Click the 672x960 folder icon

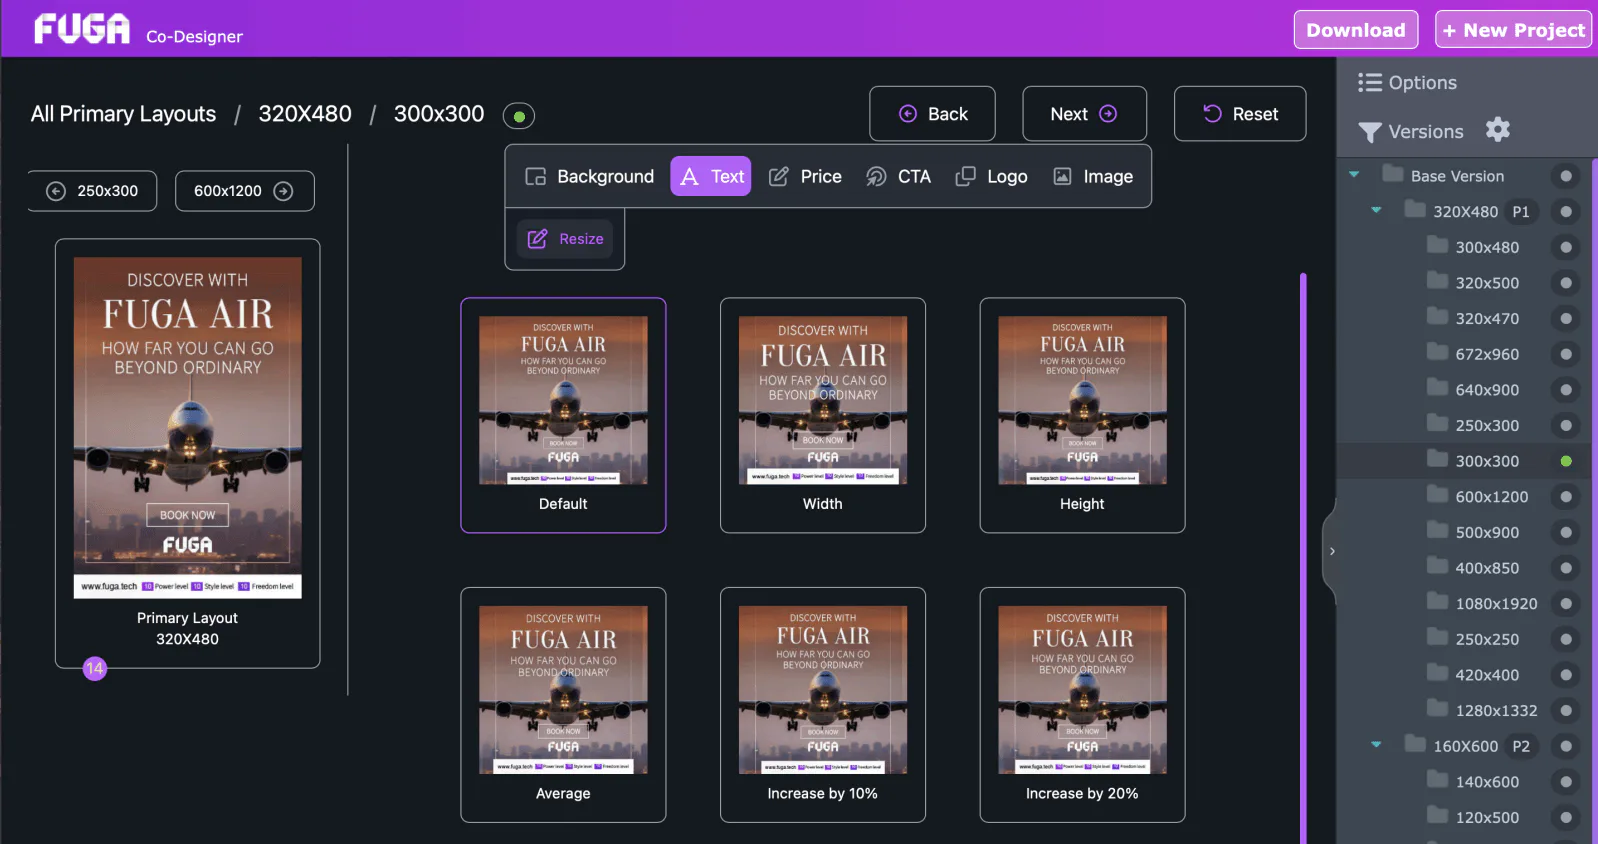(1437, 352)
